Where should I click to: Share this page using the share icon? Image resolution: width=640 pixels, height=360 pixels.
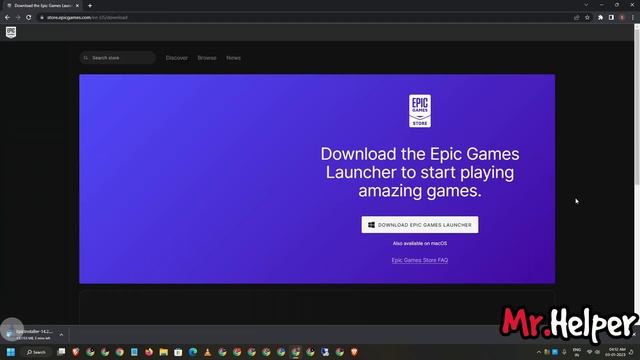(x=577, y=18)
